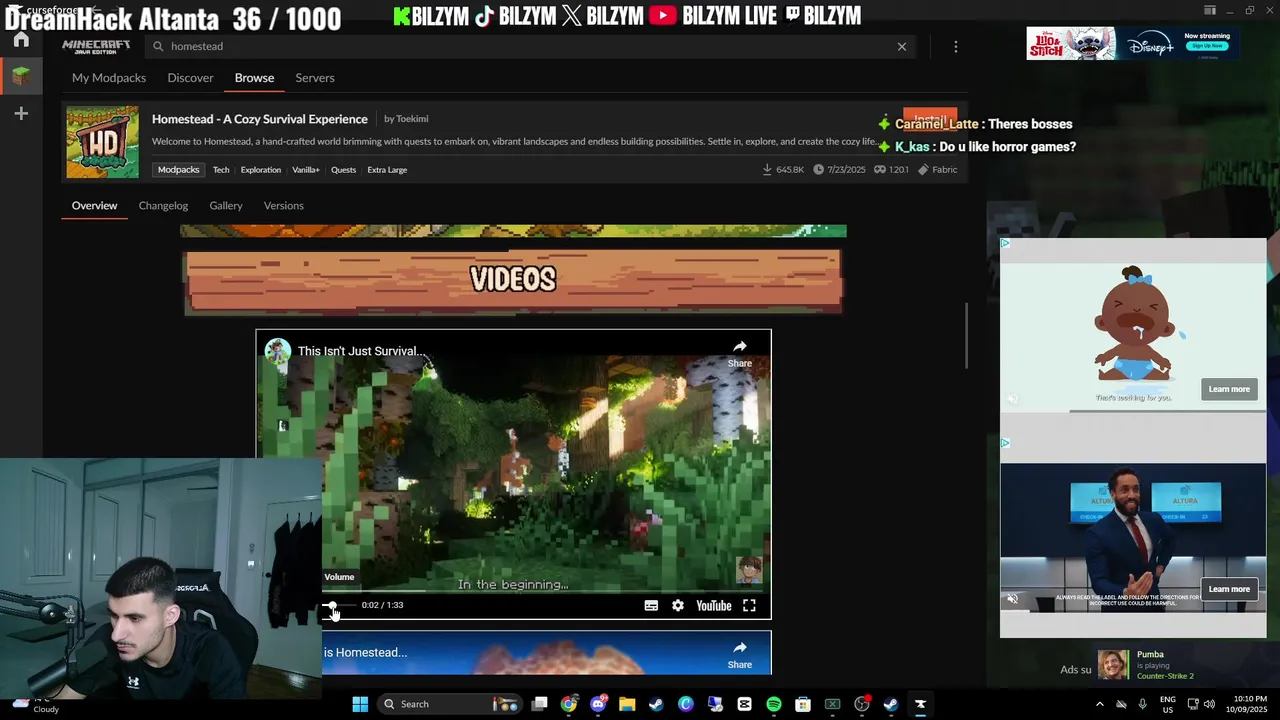Open the Changelog tab

163,206
